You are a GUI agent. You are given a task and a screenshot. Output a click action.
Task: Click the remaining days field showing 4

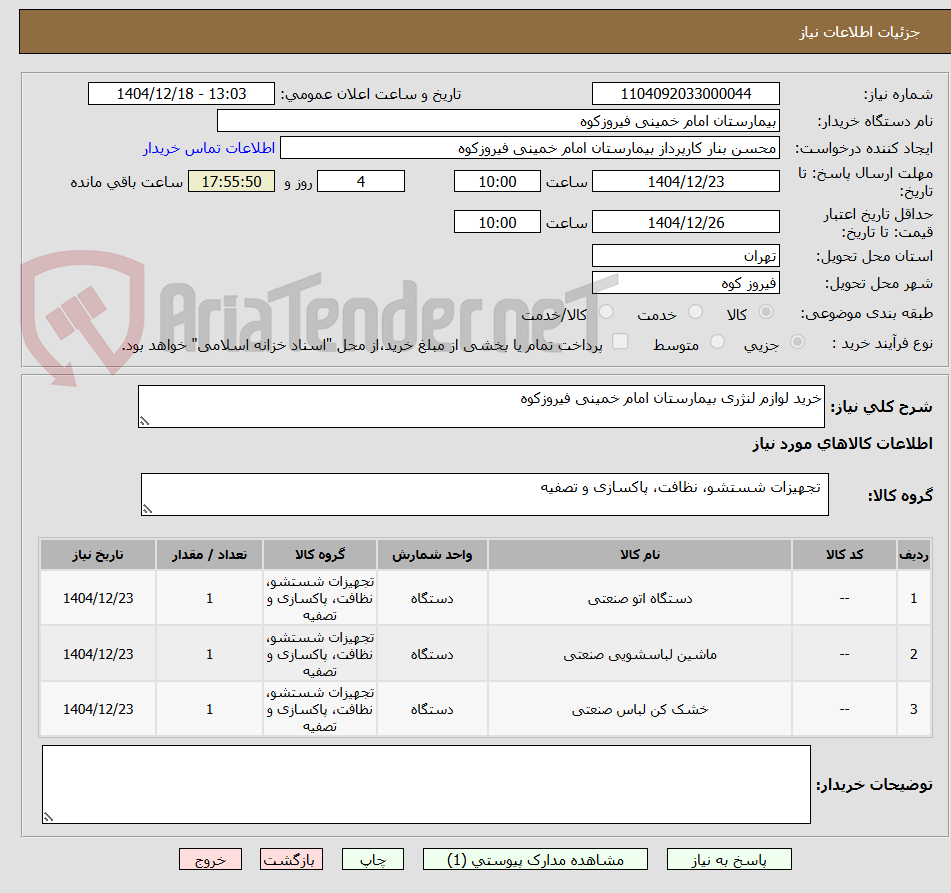point(361,181)
